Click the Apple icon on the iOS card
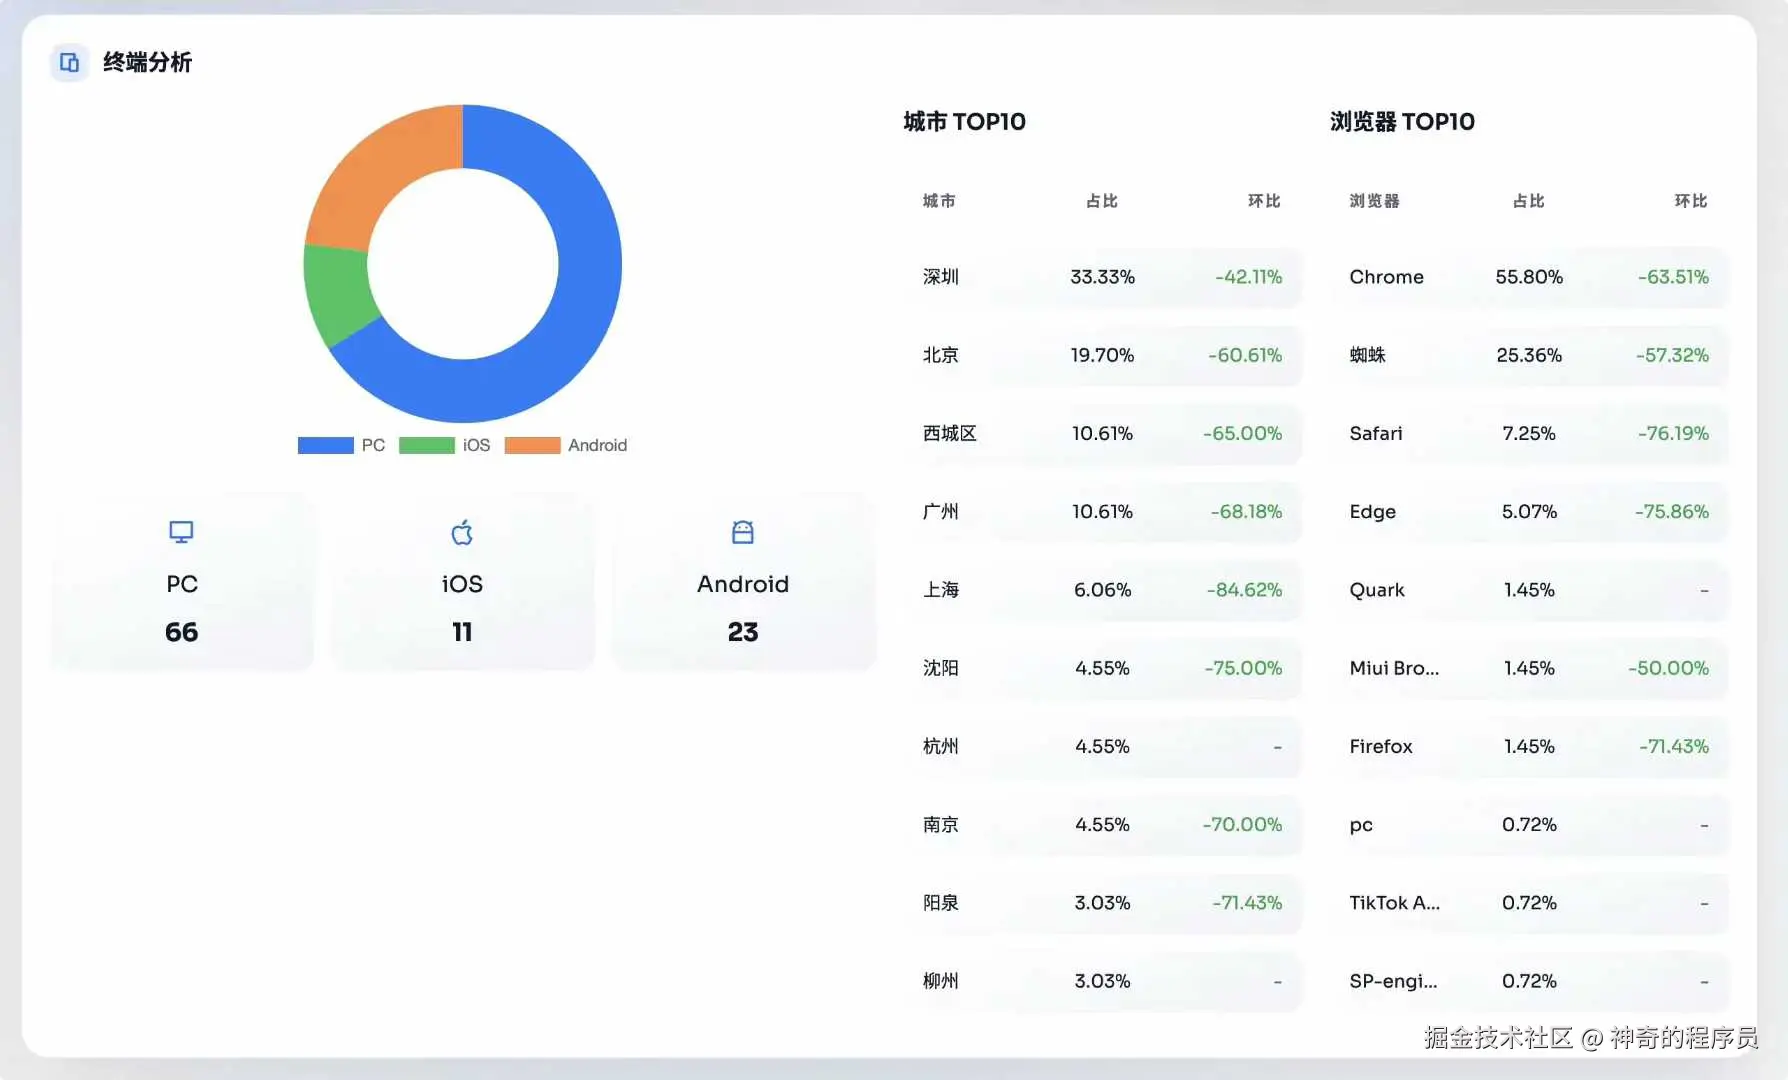 pos(461,532)
